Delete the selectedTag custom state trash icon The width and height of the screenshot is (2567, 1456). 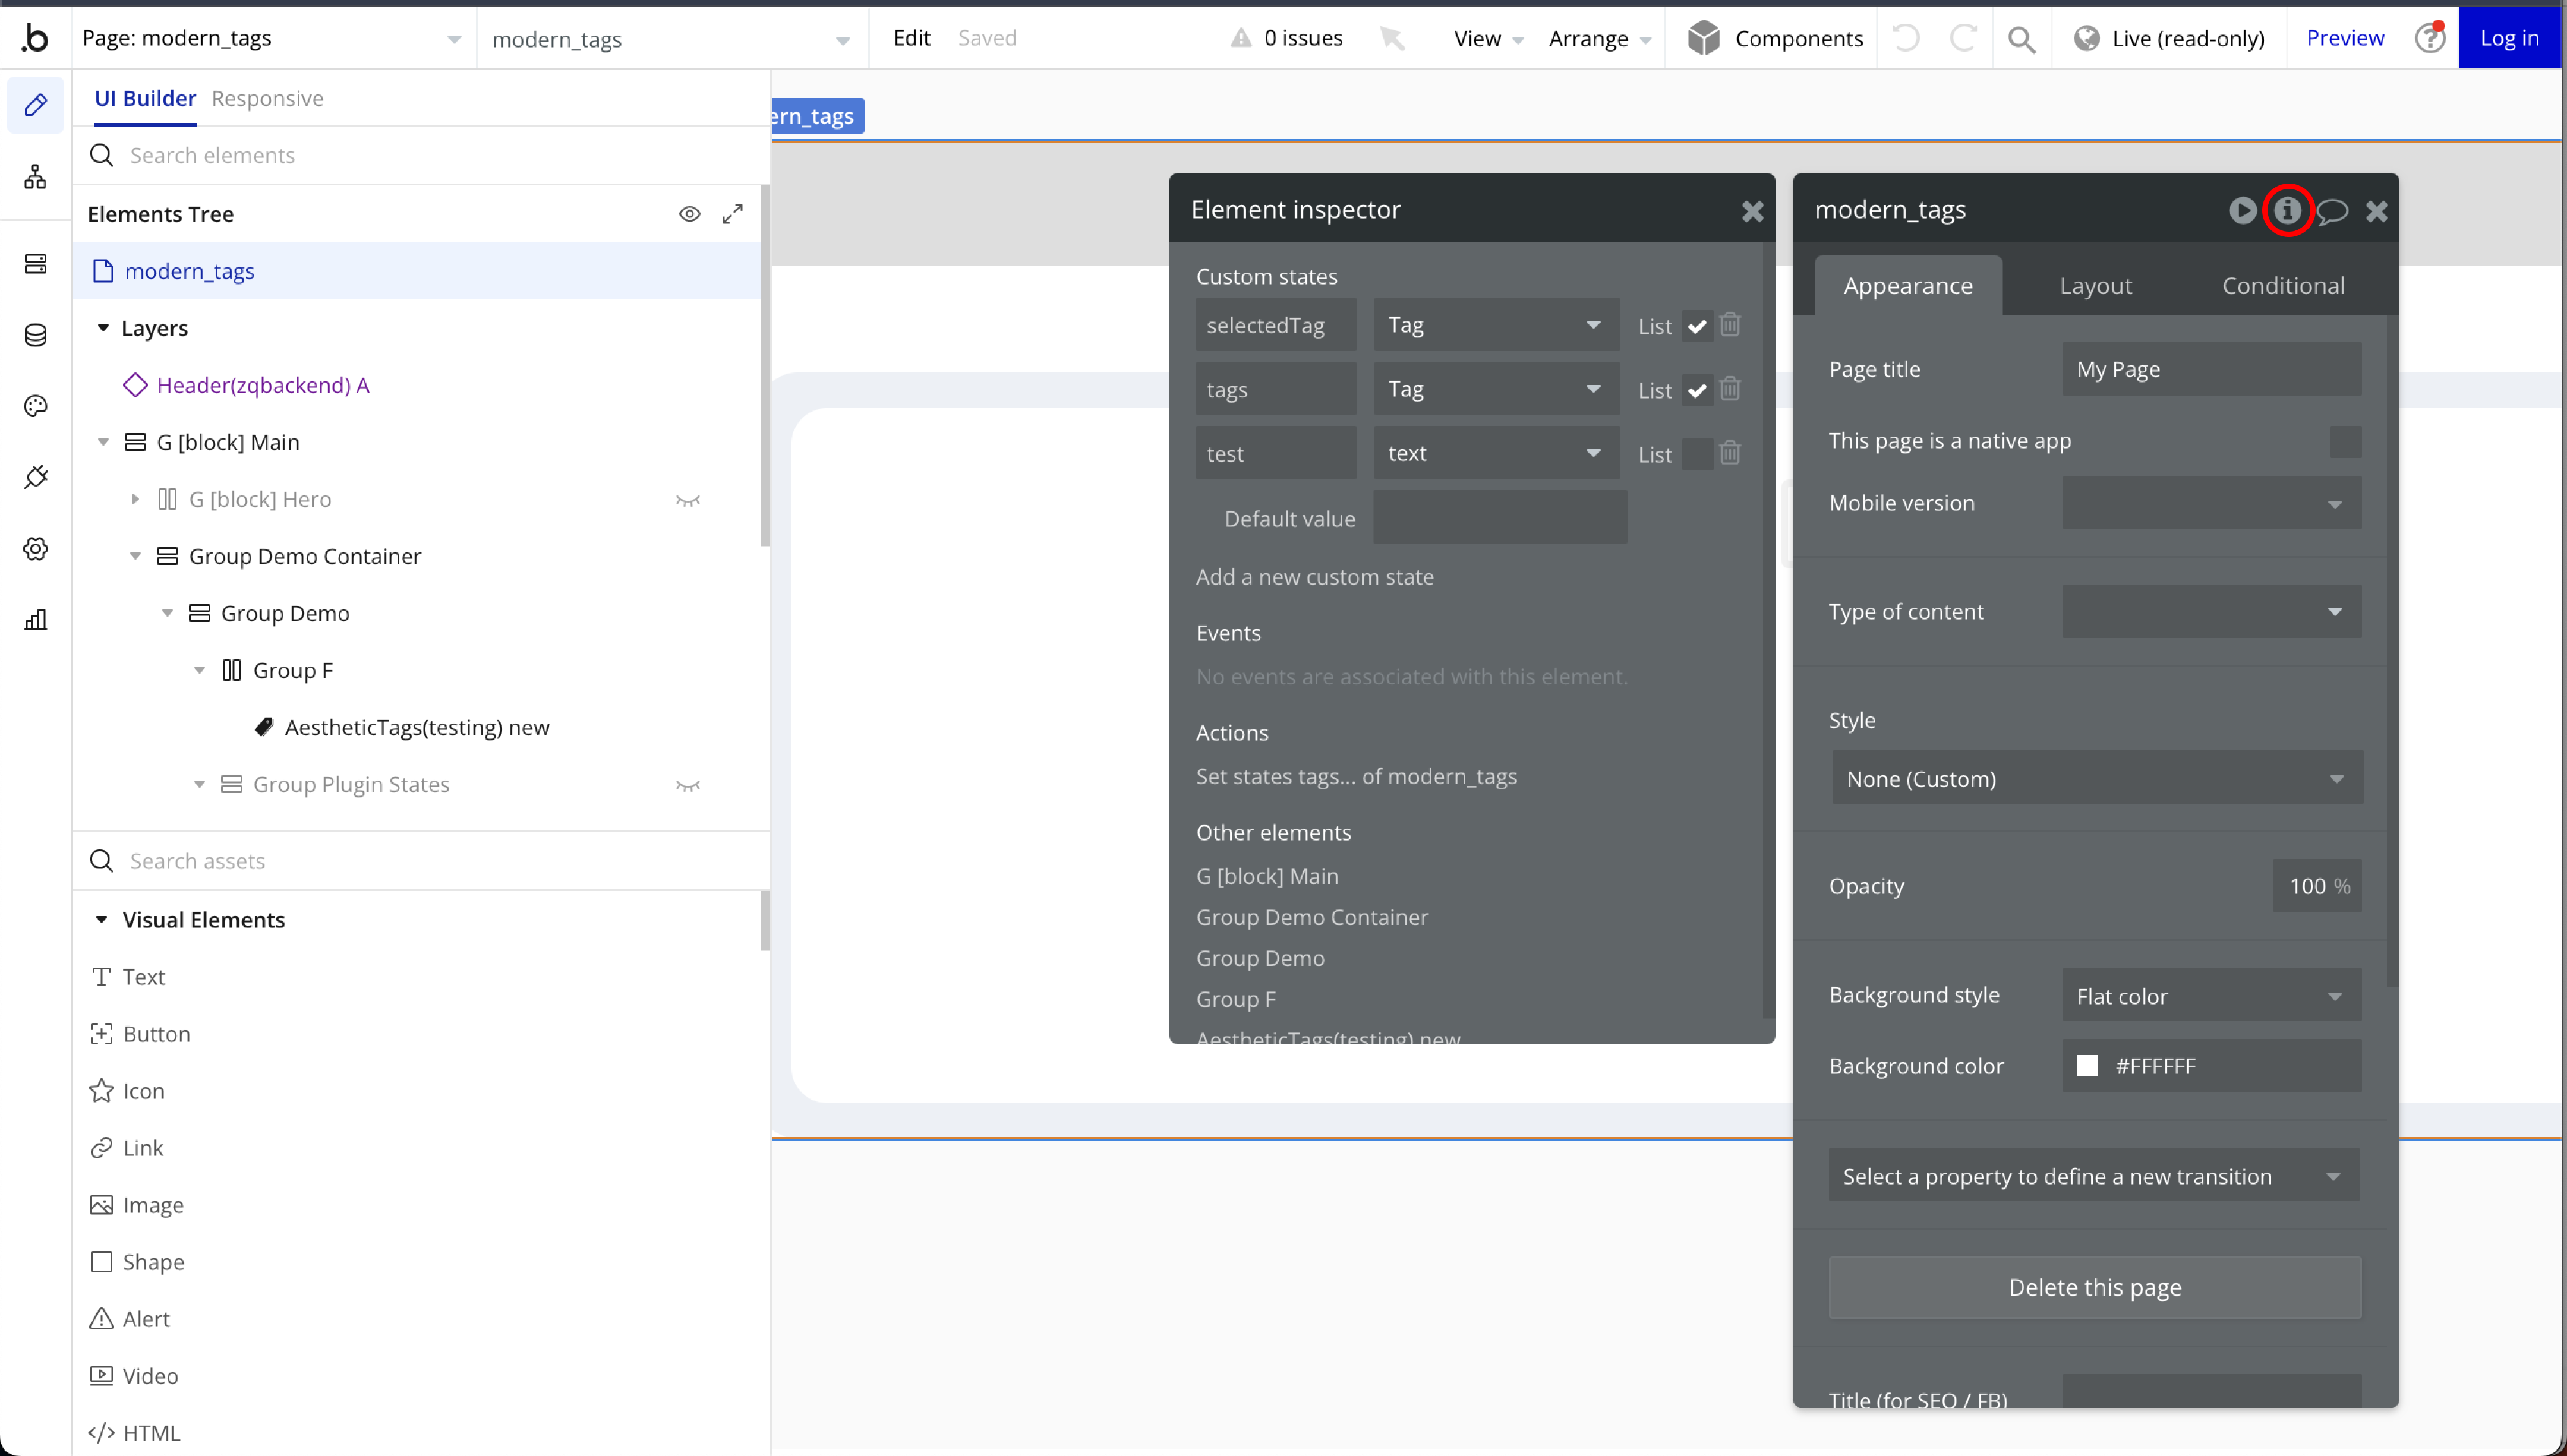pyautogui.click(x=1730, y=325)
